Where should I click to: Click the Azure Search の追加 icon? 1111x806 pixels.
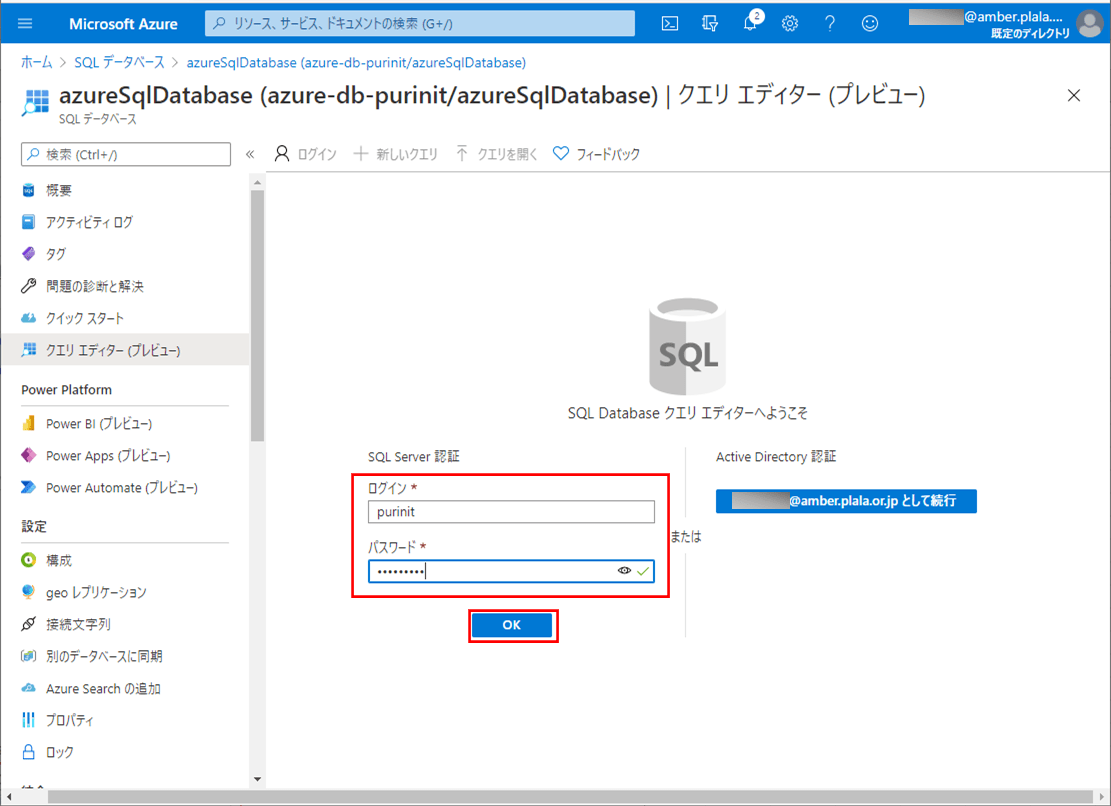tap(28, 688)
